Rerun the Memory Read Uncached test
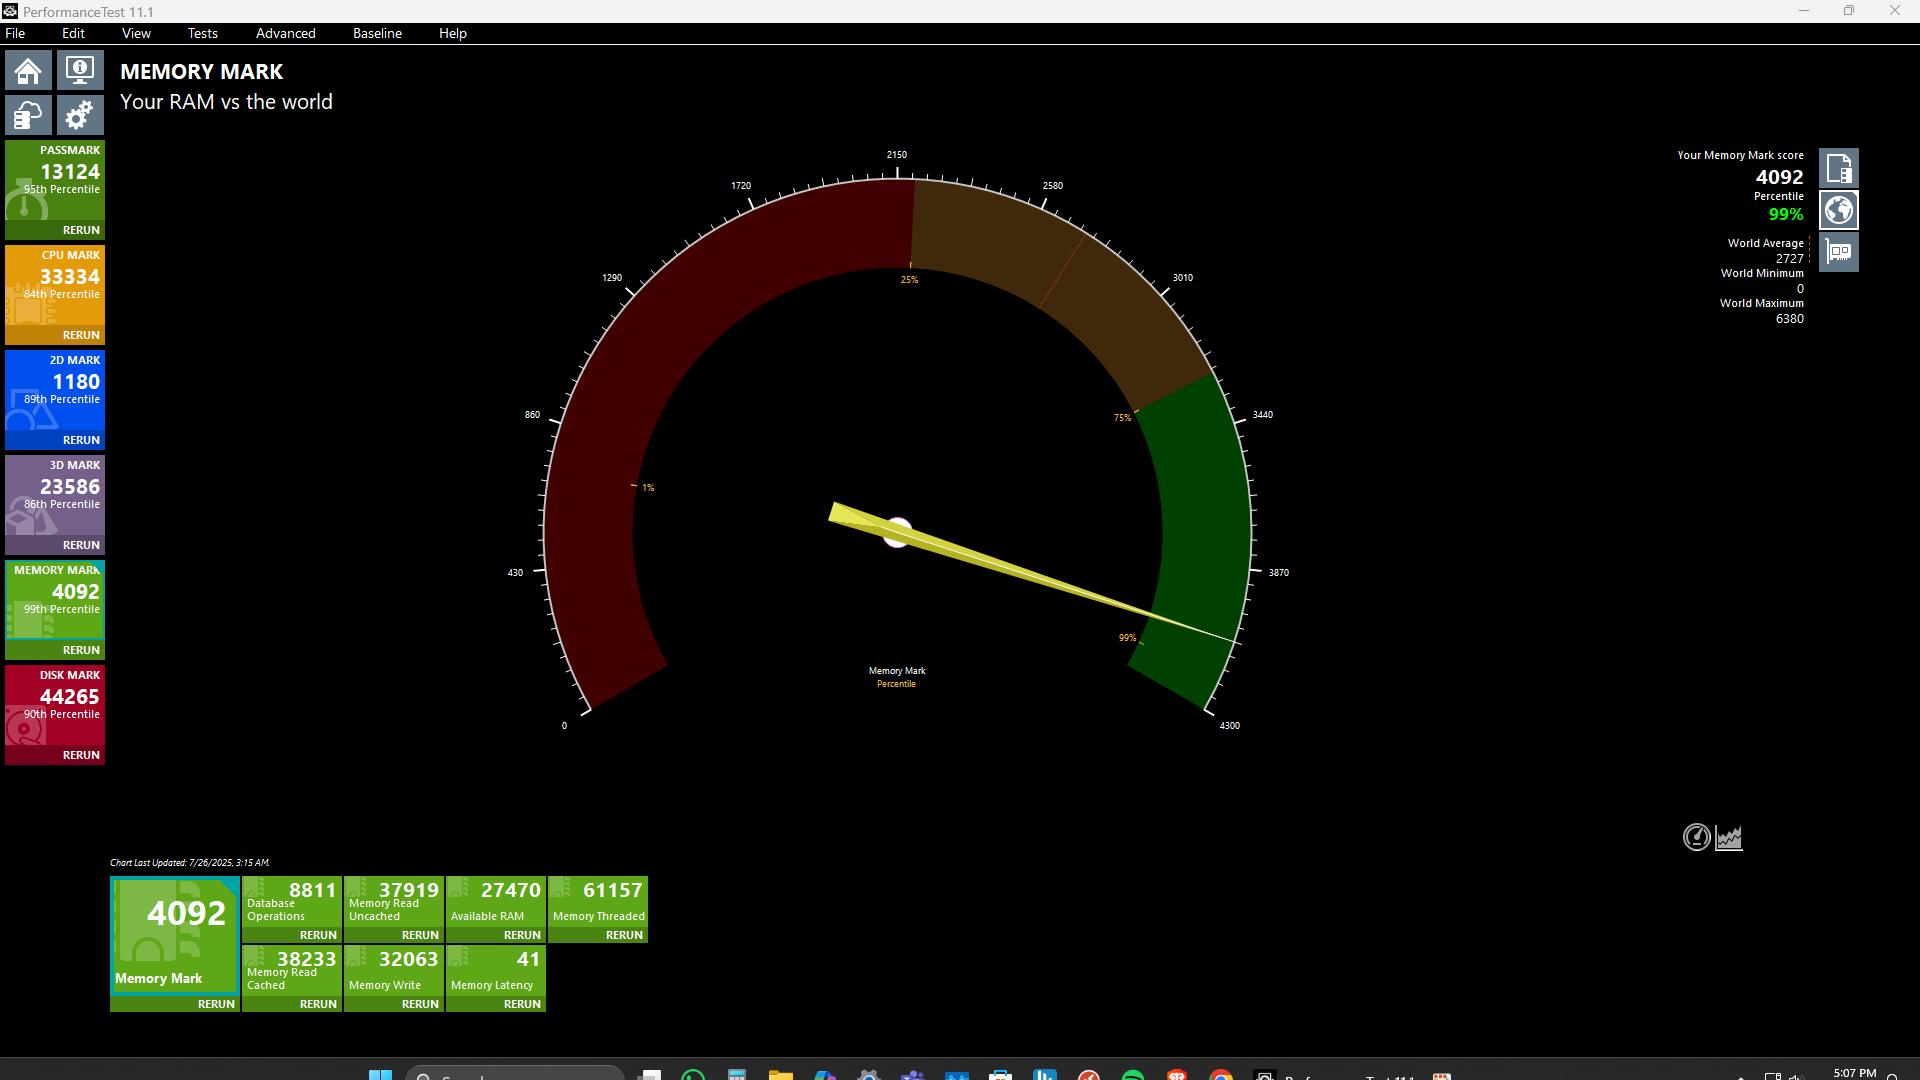The height and width of the screenshot is (1080, 1920). (x=420, y=935)
